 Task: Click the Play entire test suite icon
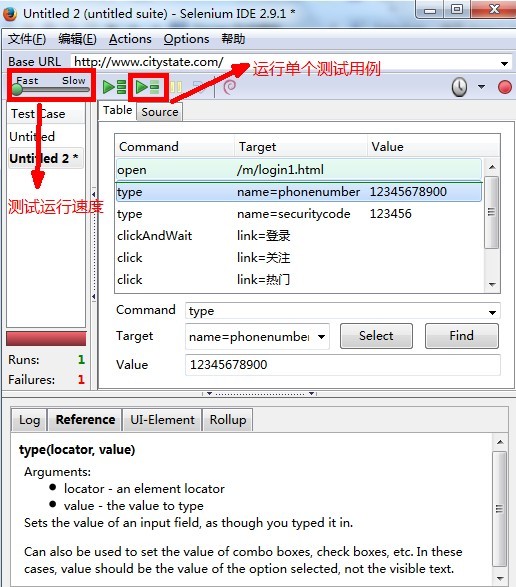[x=114, y=87]
